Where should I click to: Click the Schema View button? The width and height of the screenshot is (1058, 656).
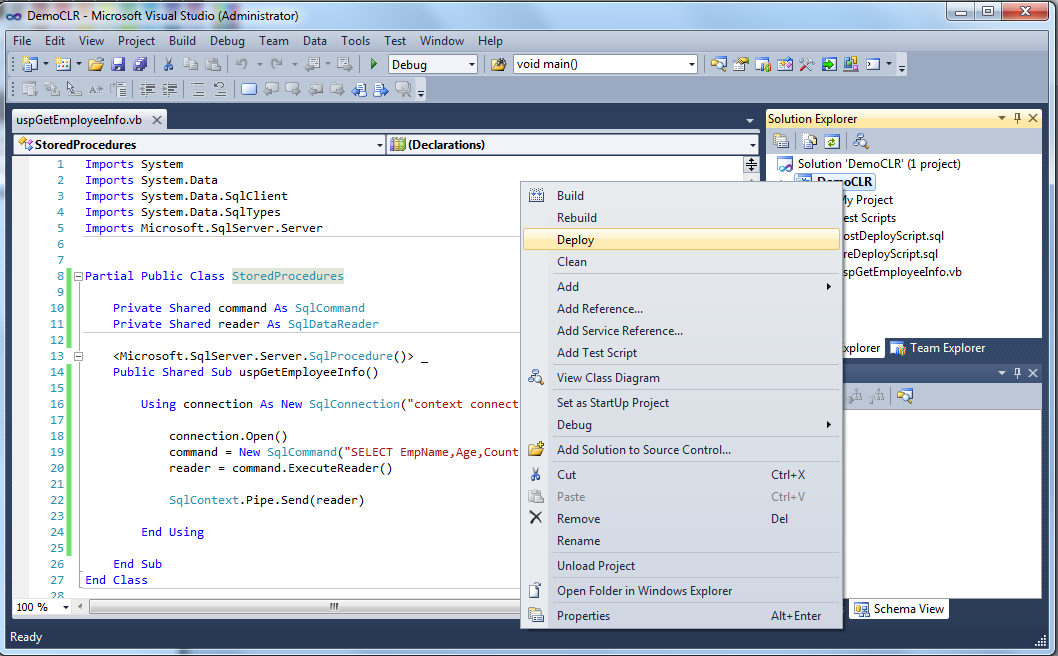898,608
